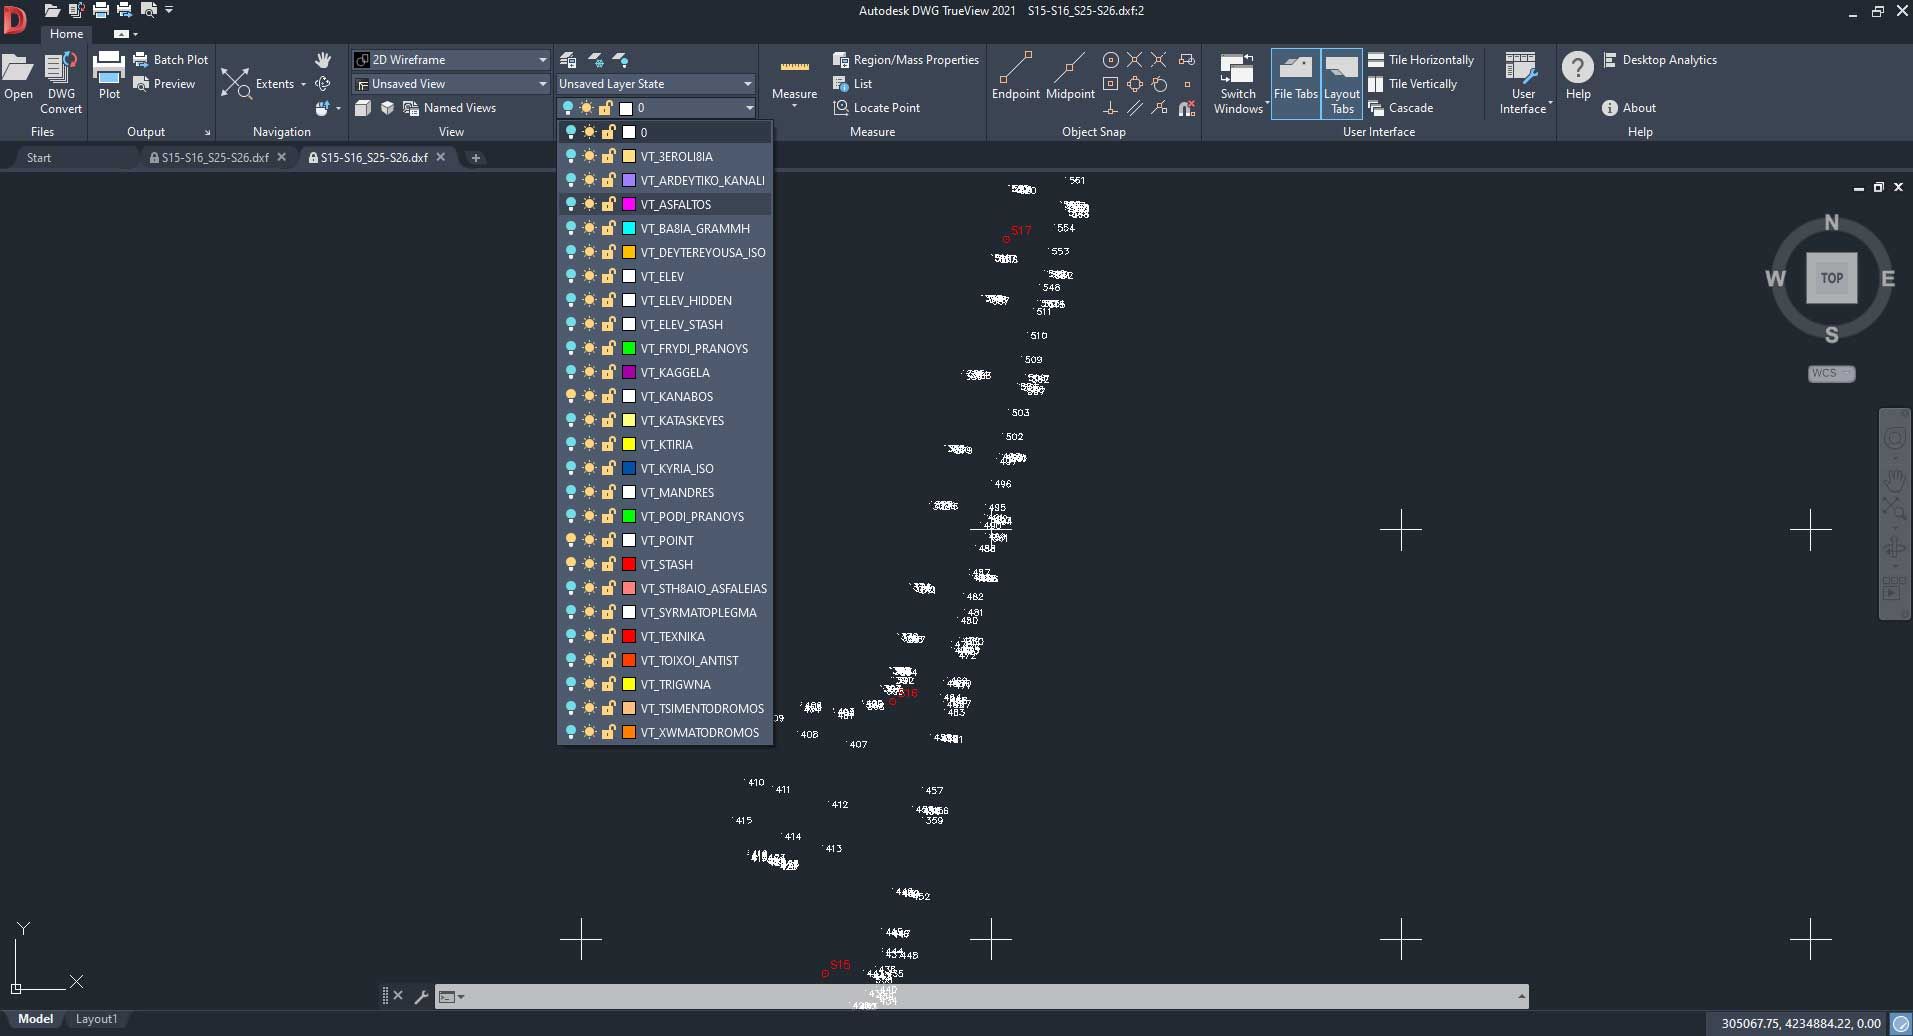Toggle visibility lightbulb for VT_KTIRIA layer
This screenshot has width=1913, height=1036.
click(570, 445)
